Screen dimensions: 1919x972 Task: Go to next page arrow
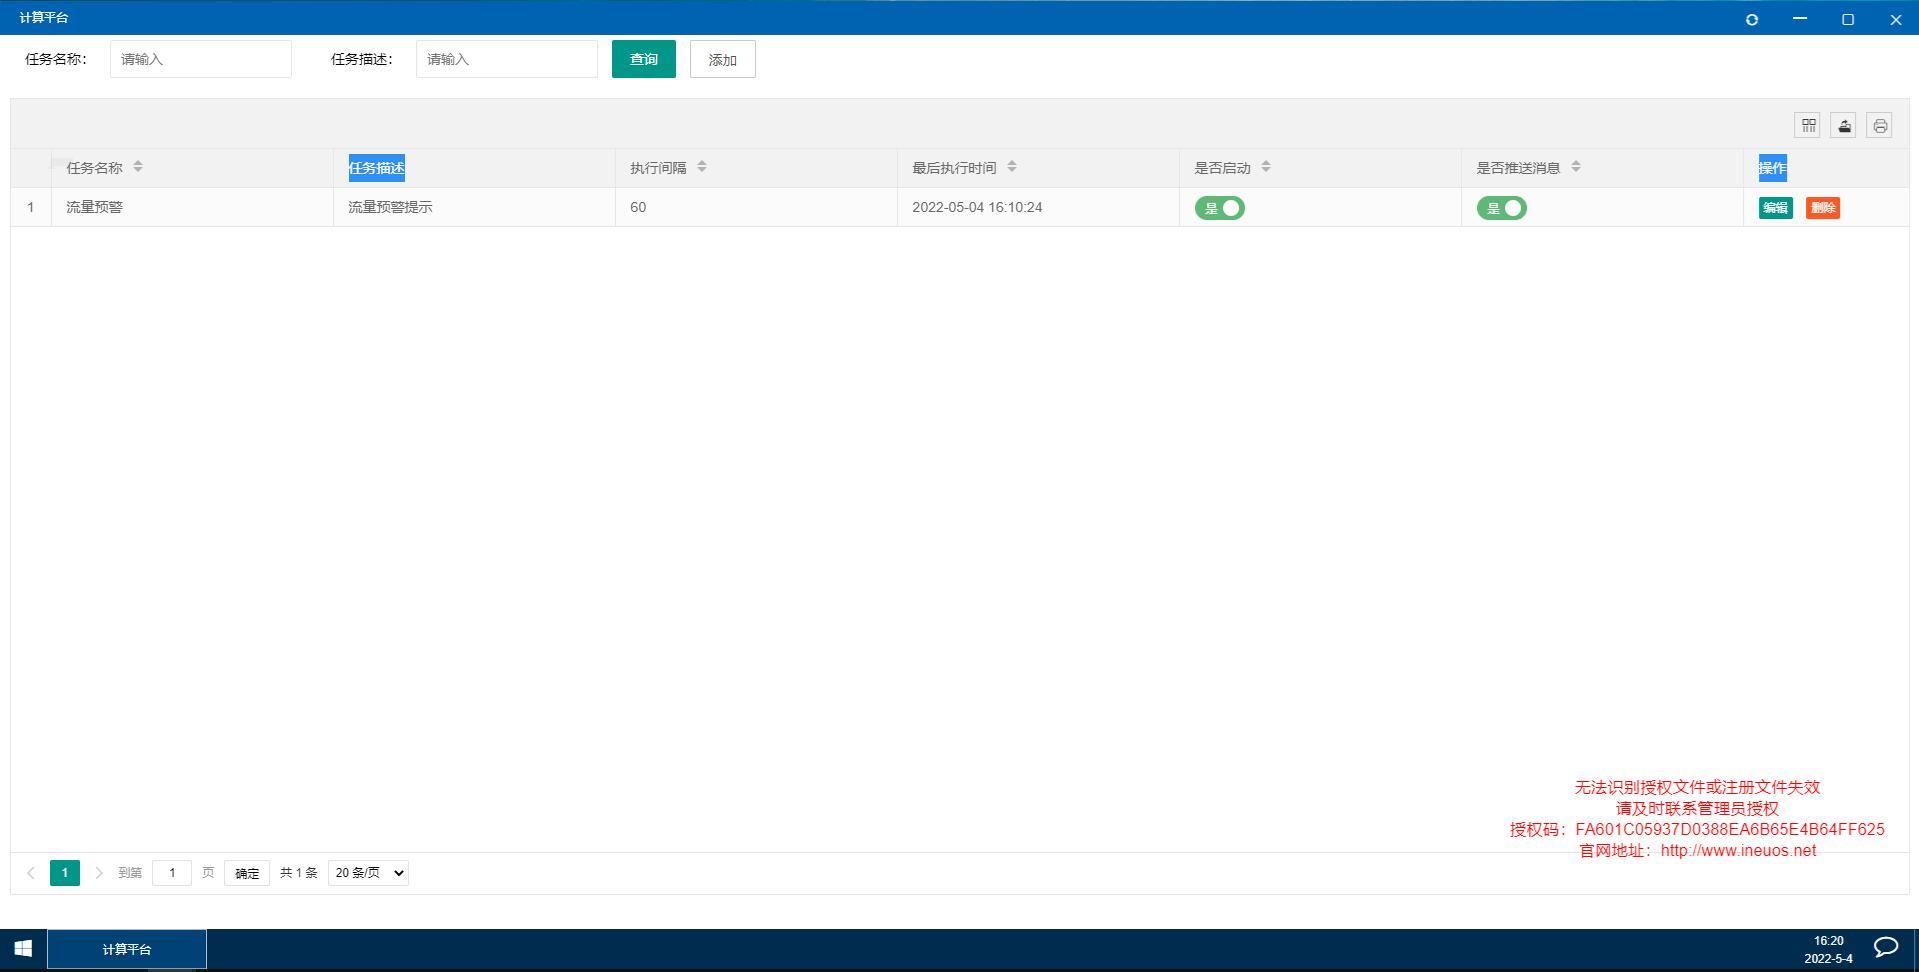(98, 873)
